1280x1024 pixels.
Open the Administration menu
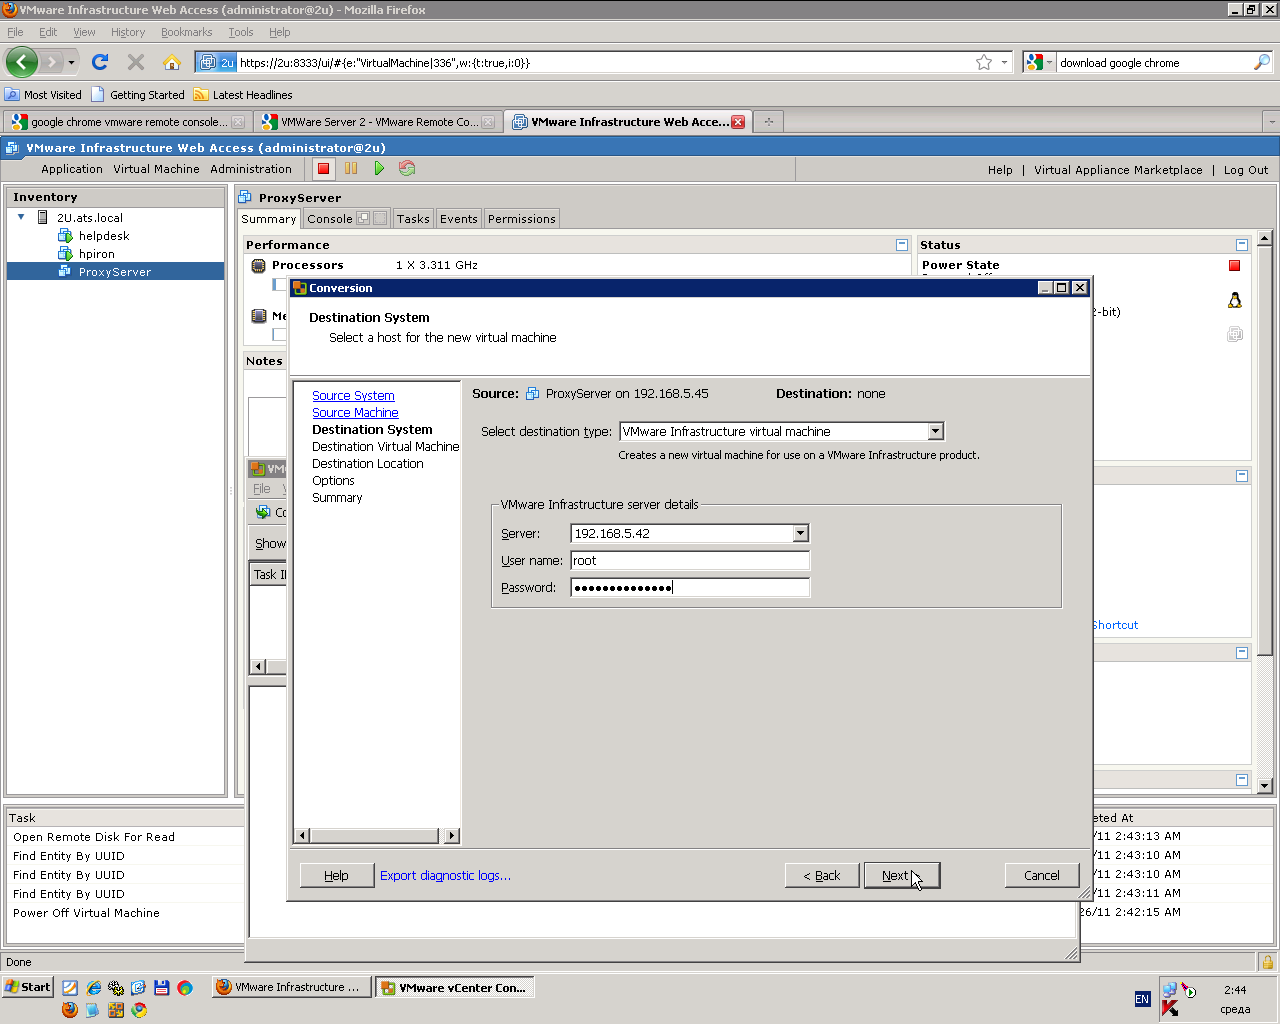251,169
